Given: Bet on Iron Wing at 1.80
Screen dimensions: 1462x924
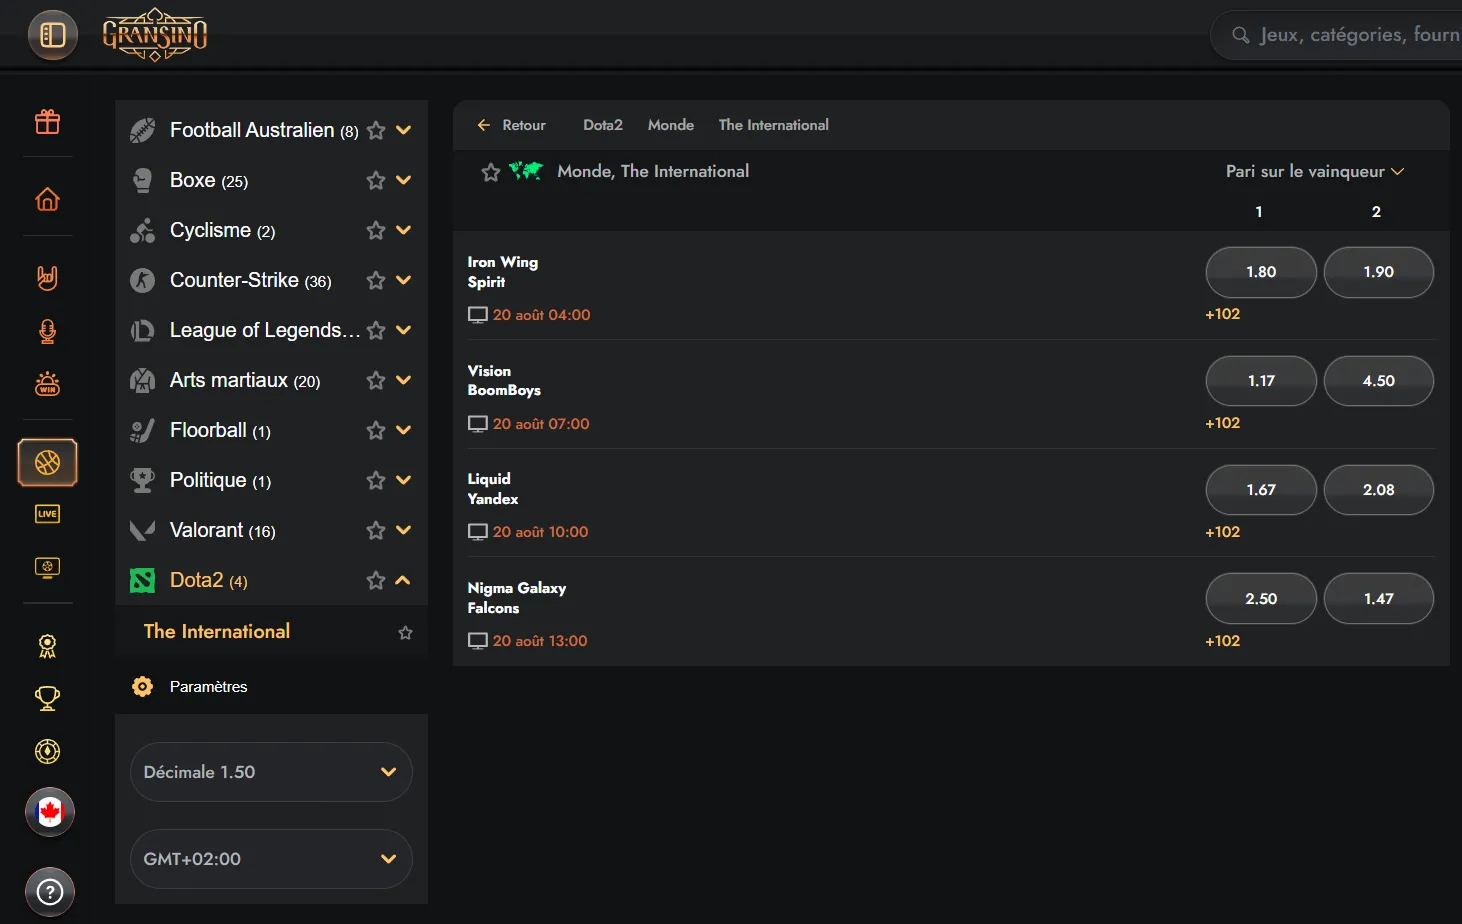Looking at the screenshot, I should (x=1261, y=272).
